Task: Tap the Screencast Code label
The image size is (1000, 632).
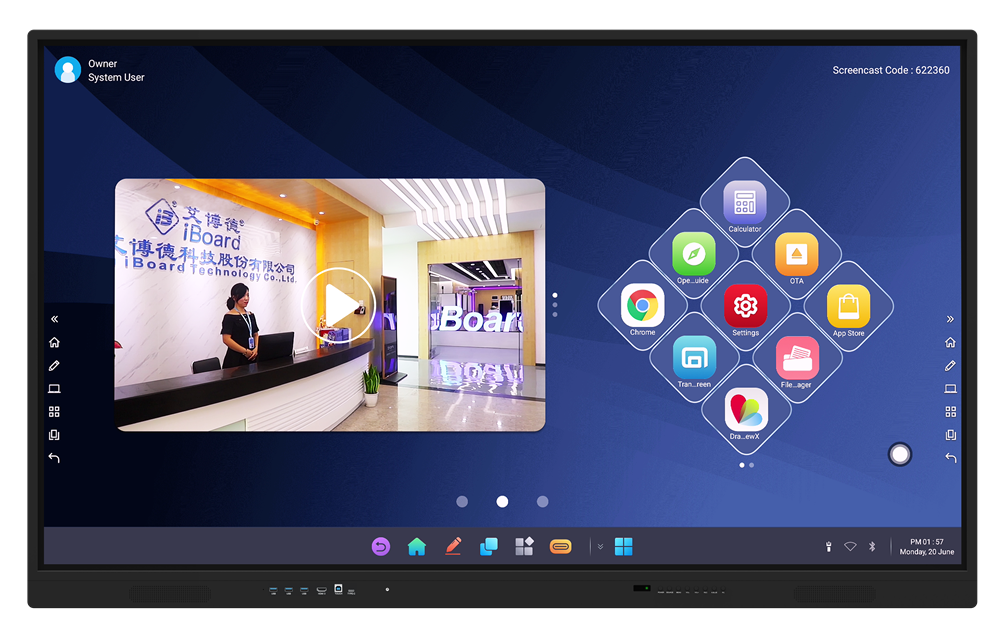Action: point(890,70)
